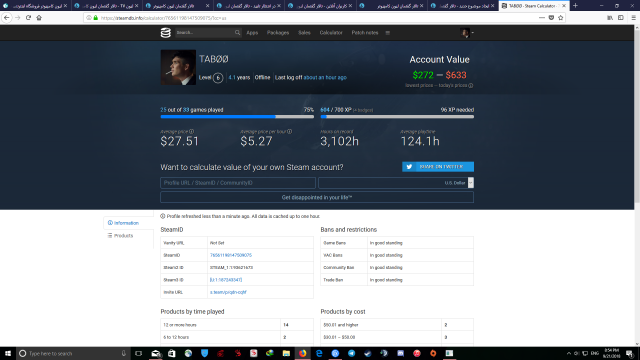640x360 pixels.
Task: Click the games played progress bar
Action: pyautogui.click(x=237, y=117)
